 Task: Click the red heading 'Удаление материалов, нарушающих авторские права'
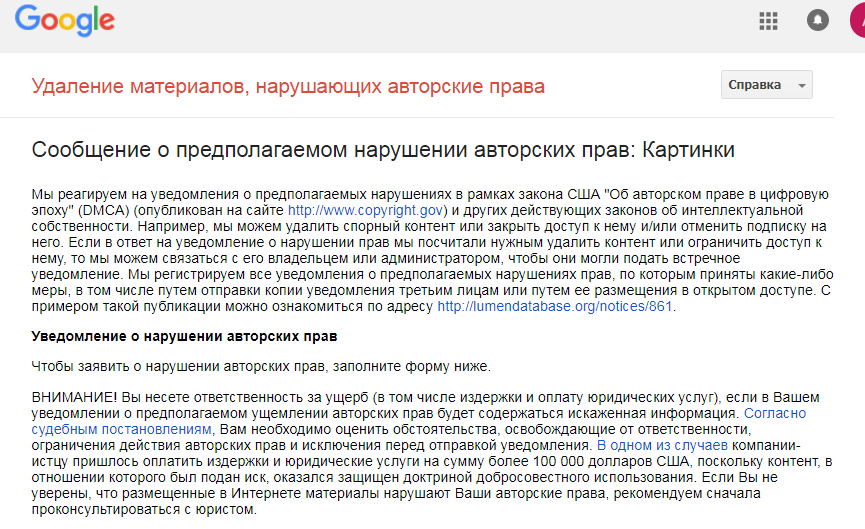pyautogui.click(x=288, y=87)
